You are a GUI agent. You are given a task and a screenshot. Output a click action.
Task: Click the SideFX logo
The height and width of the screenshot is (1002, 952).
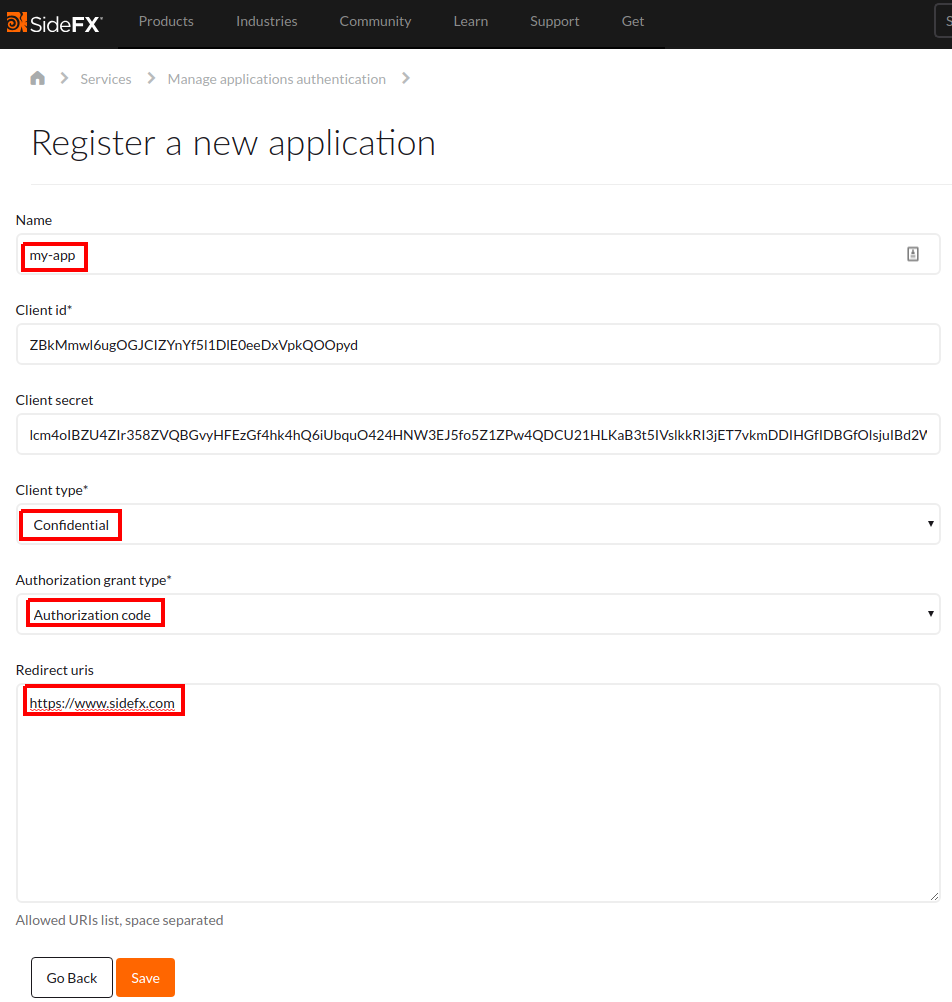tap(54, 22)
